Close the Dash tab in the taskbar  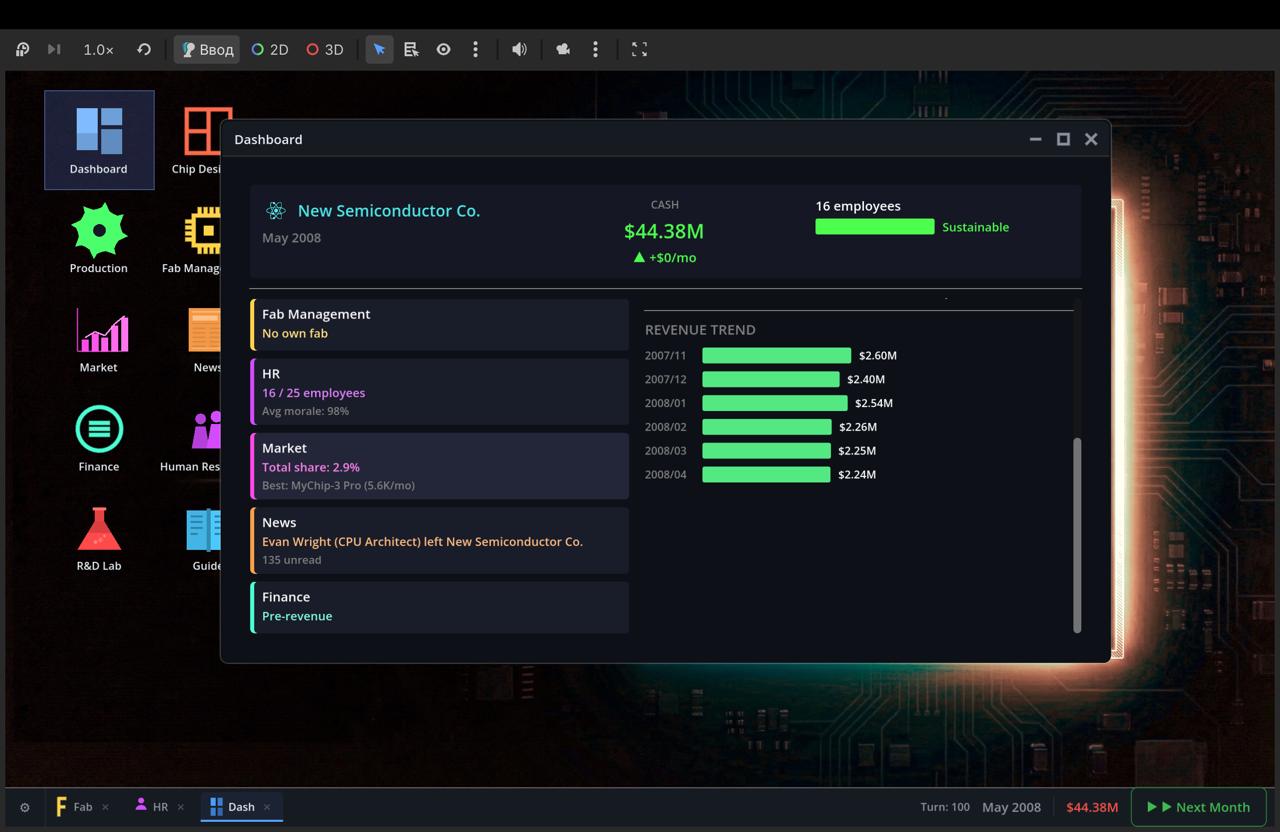pos(267,807)
